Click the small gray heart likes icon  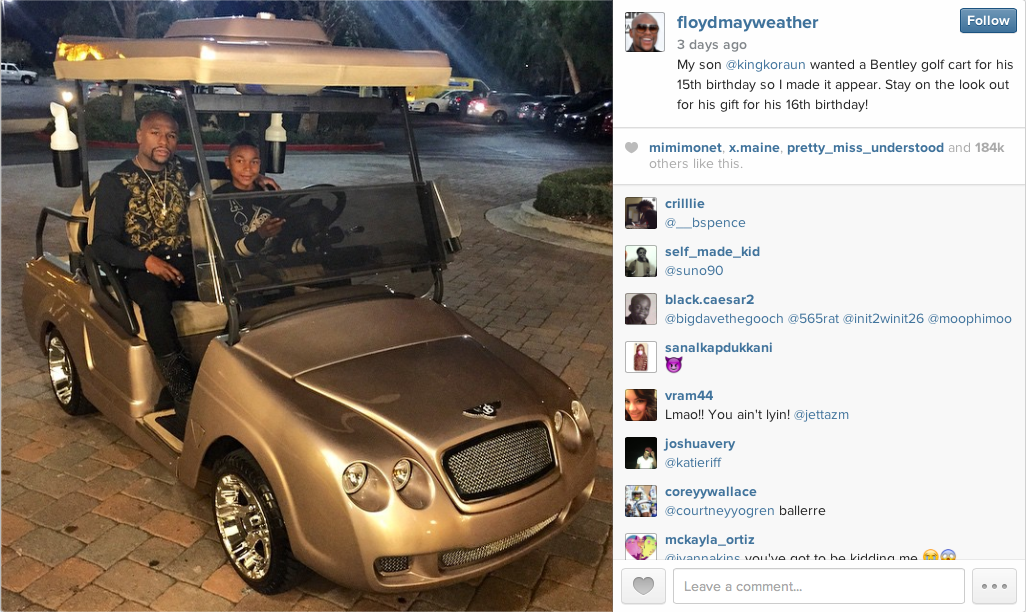[631, 147]
